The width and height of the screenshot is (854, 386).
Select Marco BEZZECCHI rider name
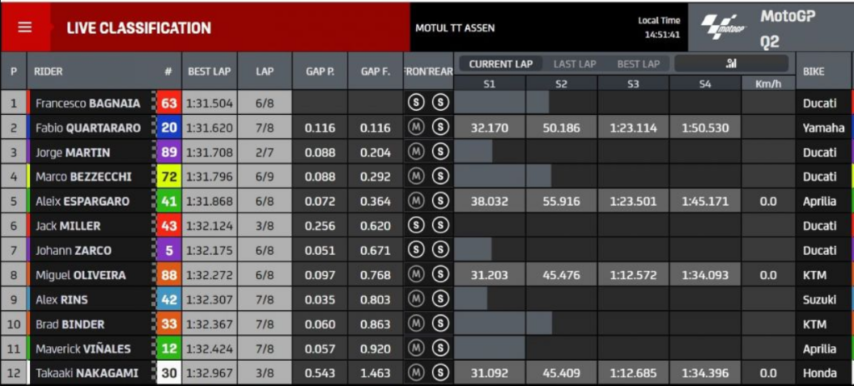pyautogui.click(x=83, y=177)
